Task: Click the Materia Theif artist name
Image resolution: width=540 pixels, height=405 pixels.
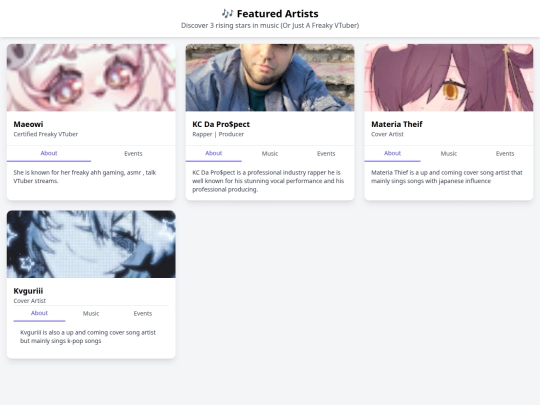Action: coord(397,124)
